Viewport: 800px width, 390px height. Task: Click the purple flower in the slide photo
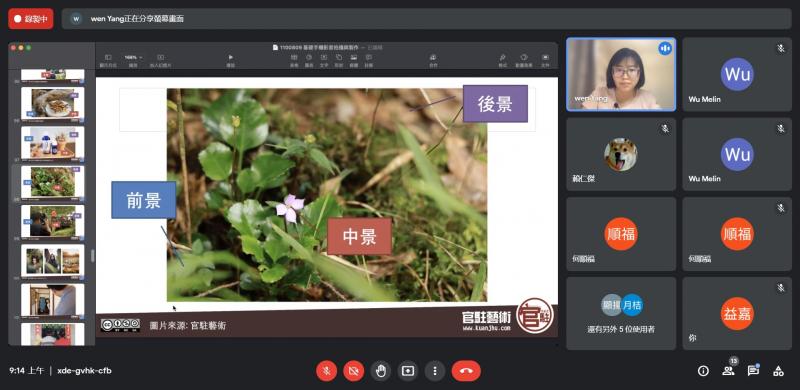click(x=289, y=208)
